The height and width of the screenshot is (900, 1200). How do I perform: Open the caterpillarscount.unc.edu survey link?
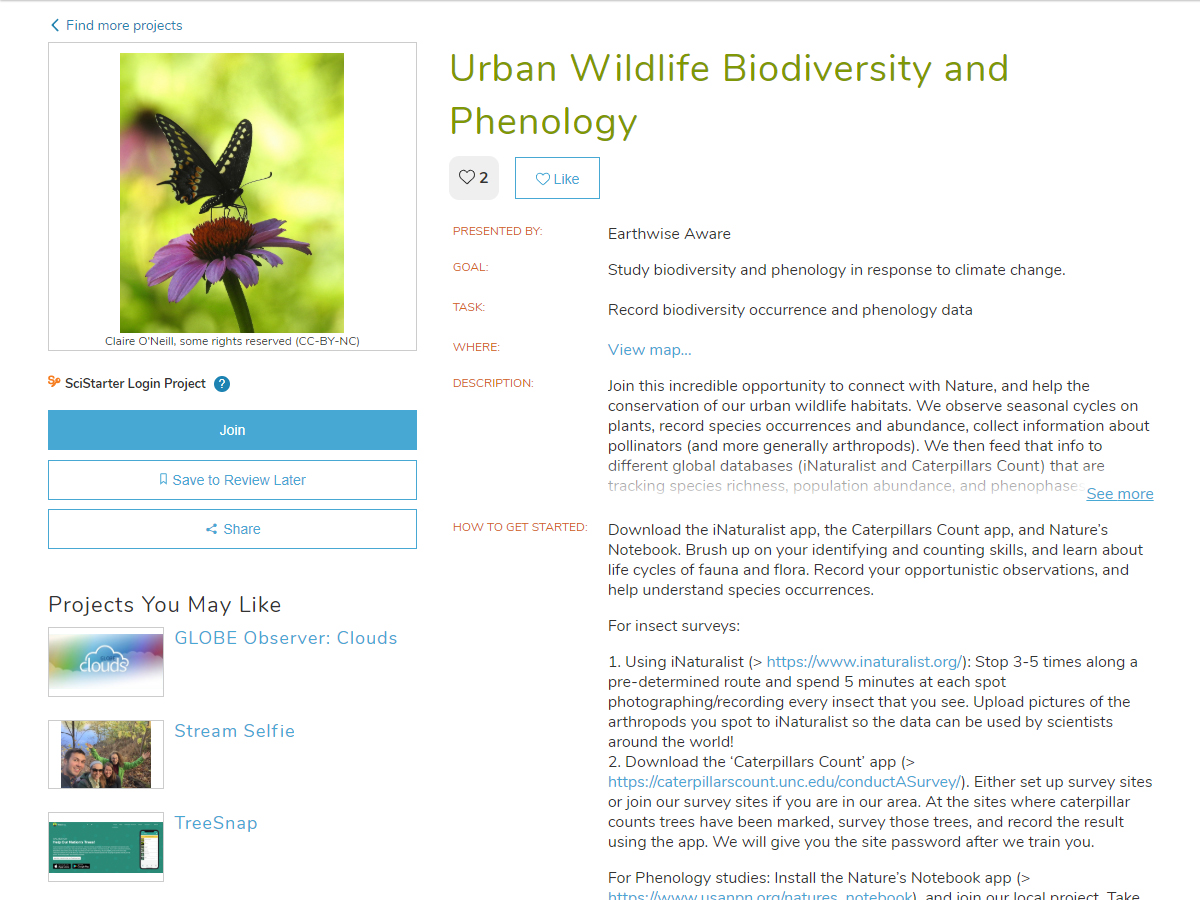click(x=784, y=782)
